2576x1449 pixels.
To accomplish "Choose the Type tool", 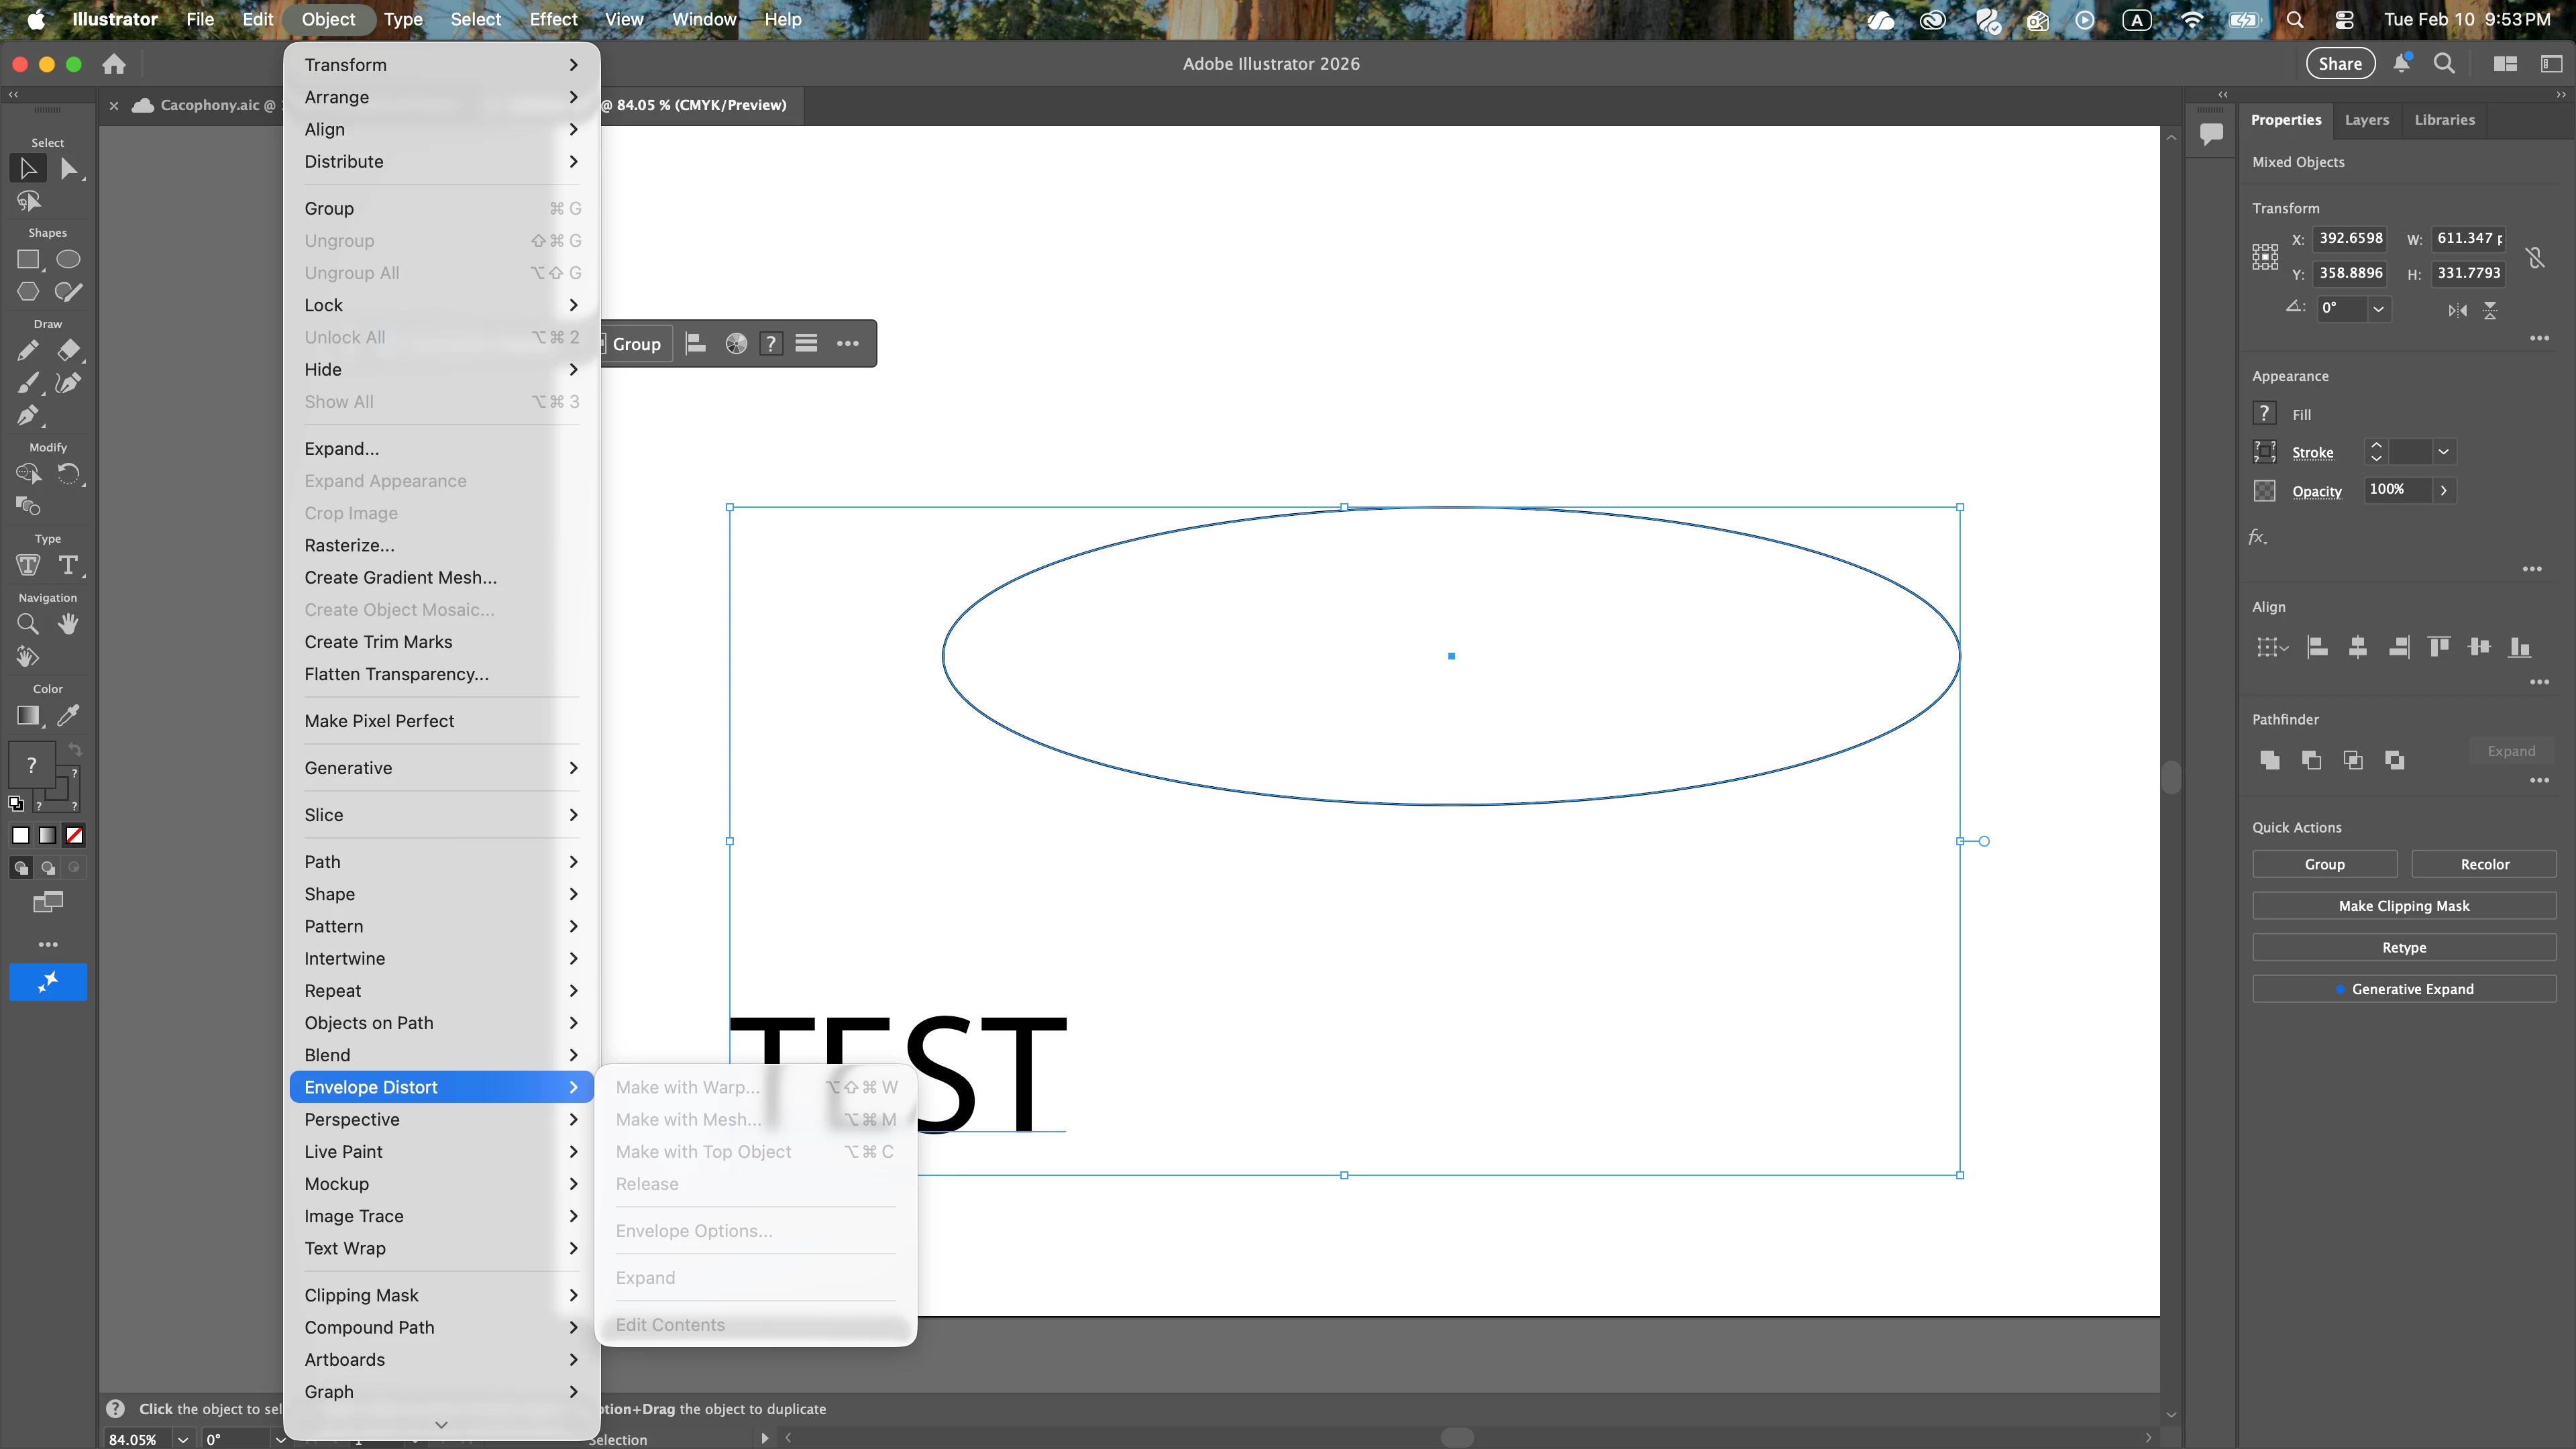I will [x=68, y=565].
